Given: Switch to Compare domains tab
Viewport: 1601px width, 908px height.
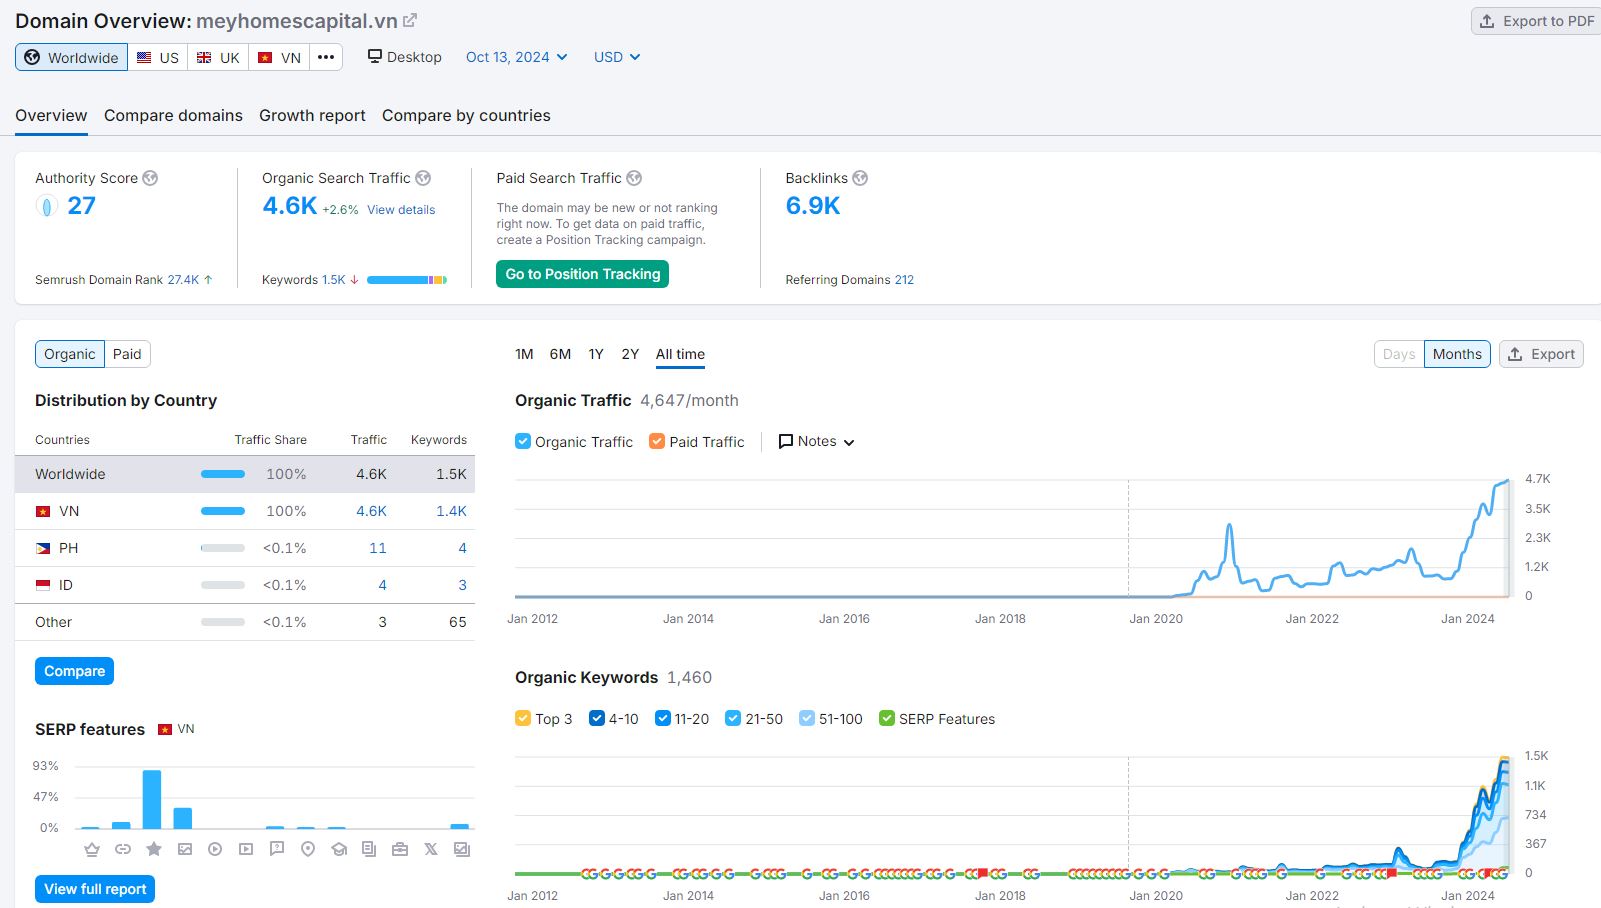Looking at the screenshot, I should coord(173,115).
